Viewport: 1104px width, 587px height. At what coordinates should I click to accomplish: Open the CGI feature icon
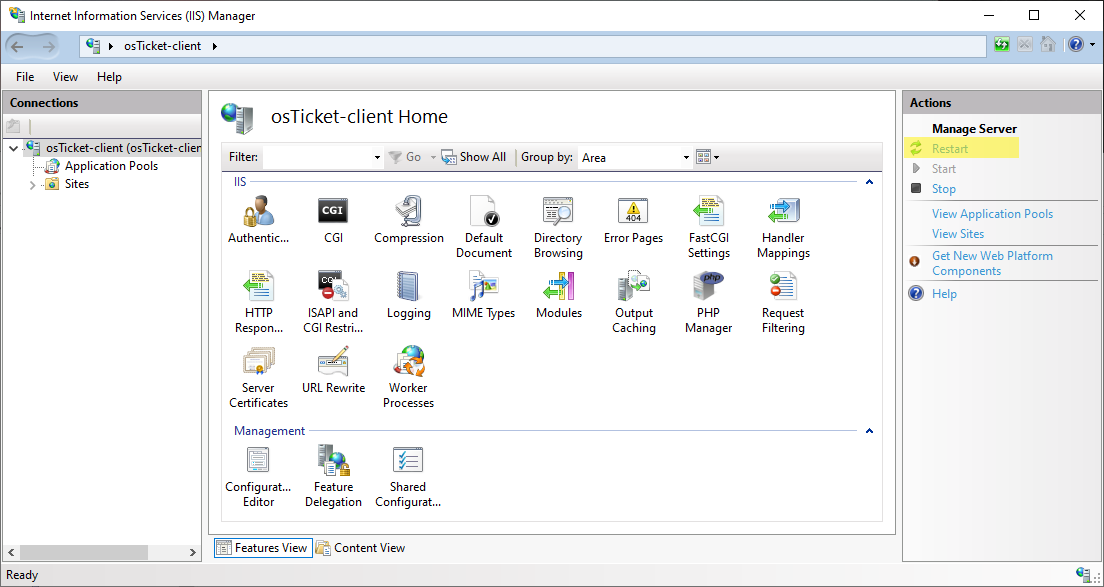tap(333, 220)
